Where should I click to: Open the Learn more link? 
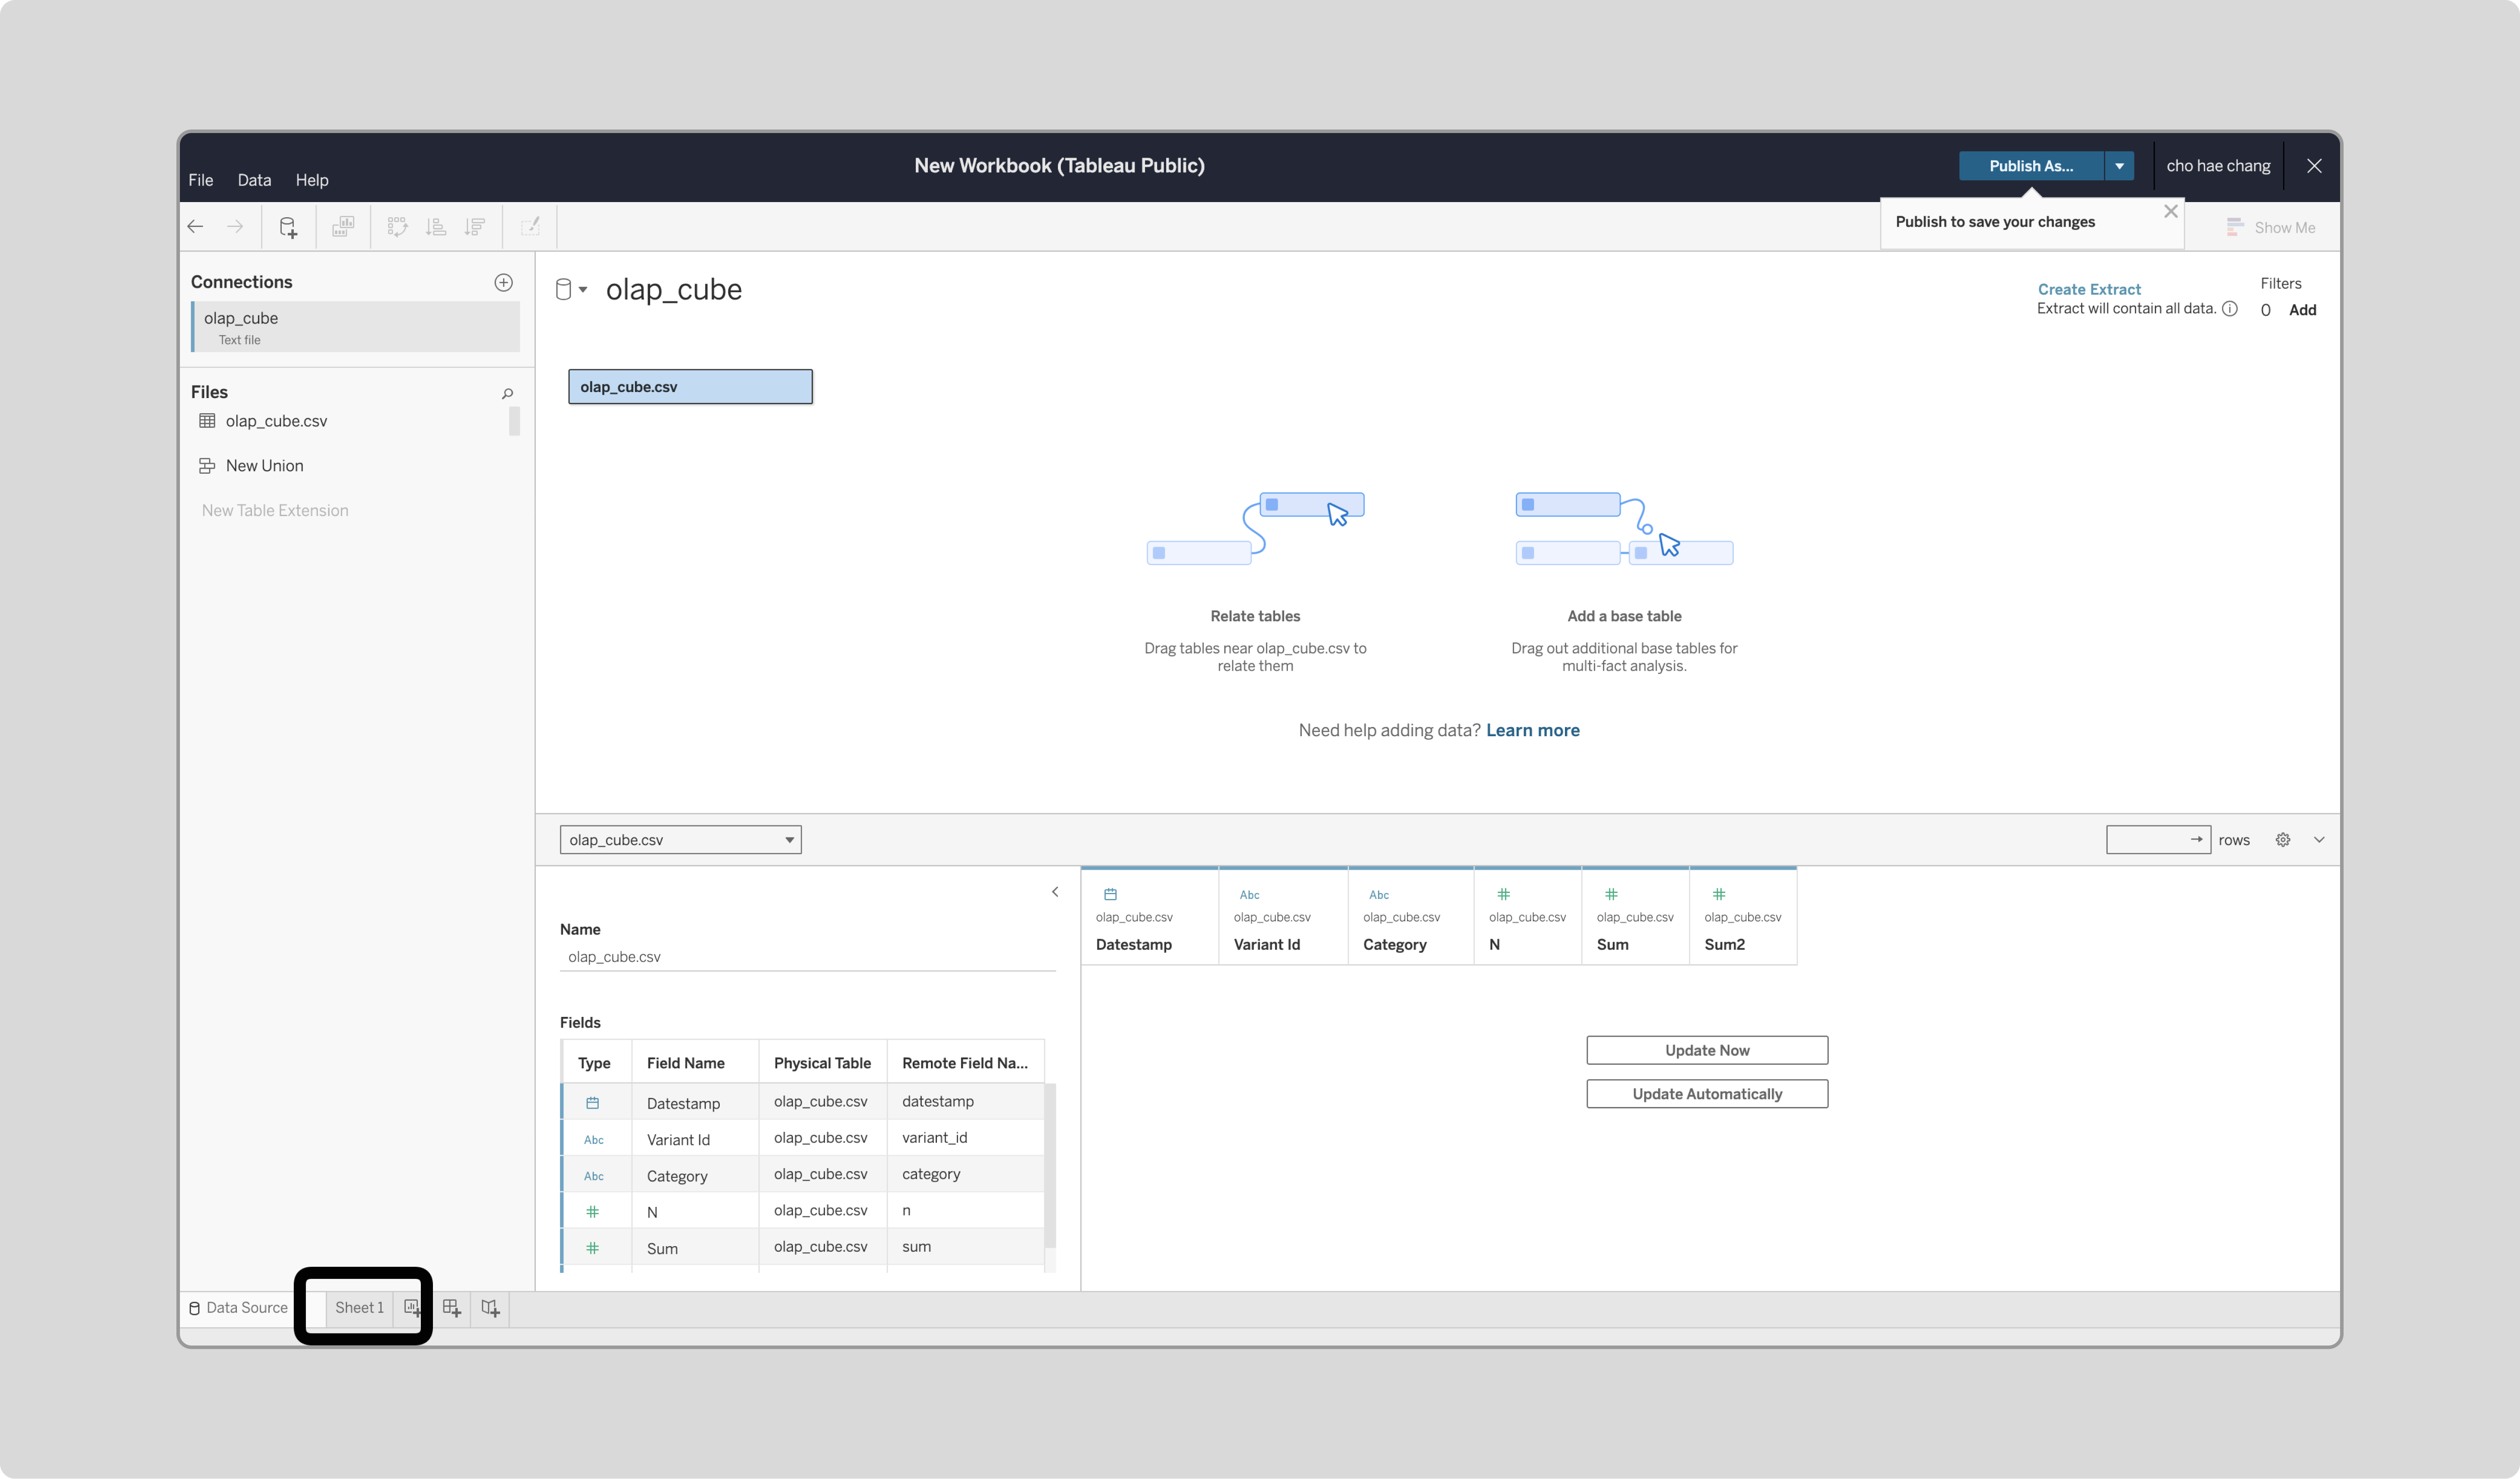coord(1532,730)
